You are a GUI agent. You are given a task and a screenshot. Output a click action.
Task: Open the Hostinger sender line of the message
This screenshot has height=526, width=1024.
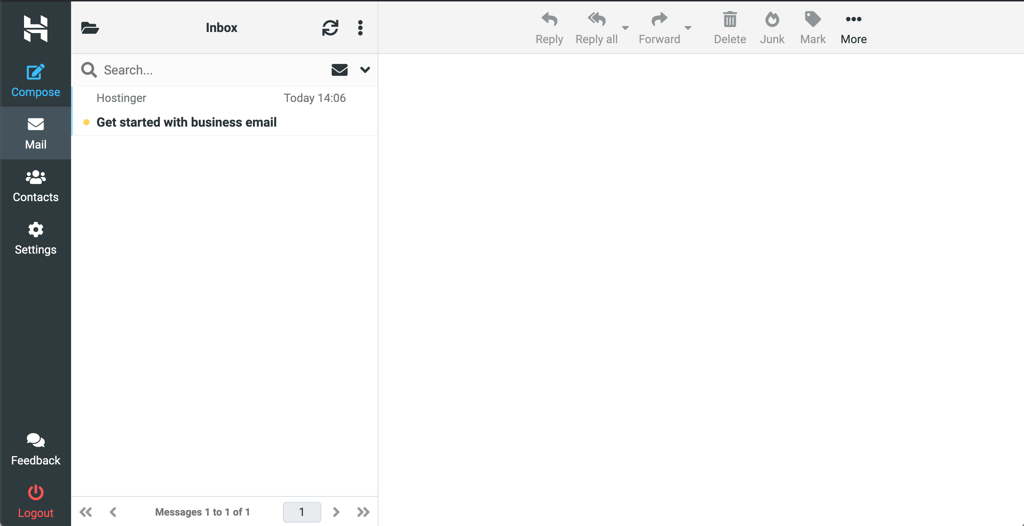coord(121,98)
